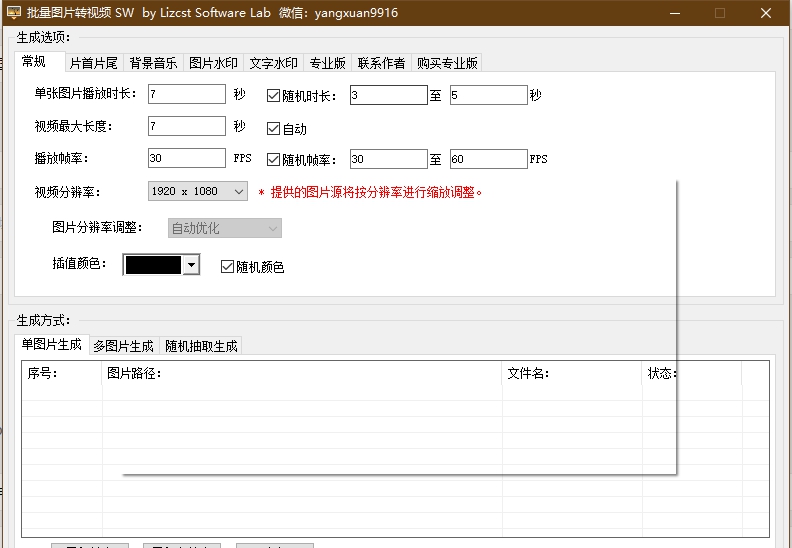This screenshot has height=548, width=792.
Task: Click the 单张图片播放时长 input field
Action: (187, 94)
